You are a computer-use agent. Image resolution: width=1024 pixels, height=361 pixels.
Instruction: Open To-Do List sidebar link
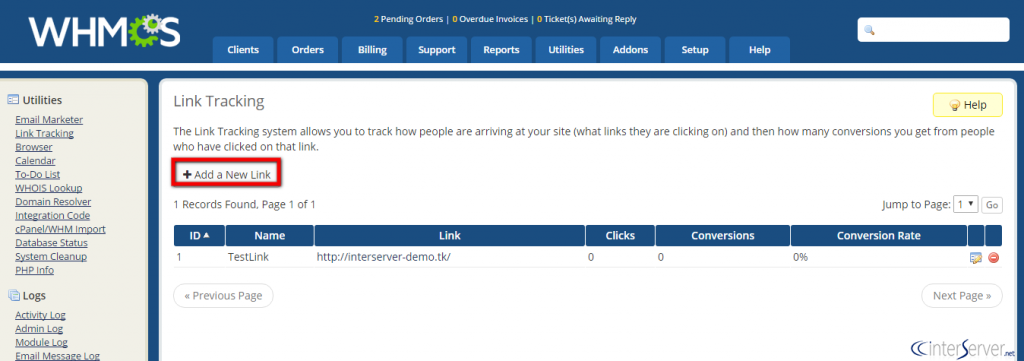[x=37, y=174]
